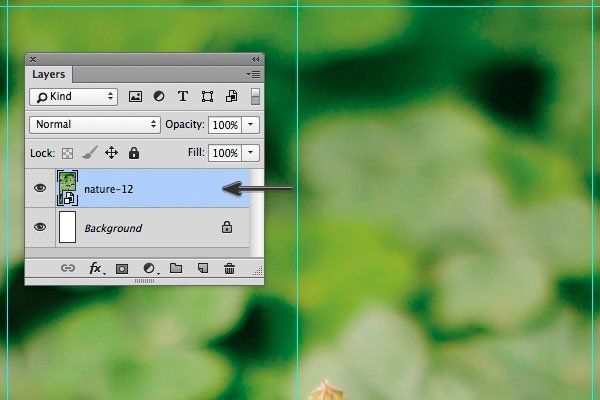Hide the Background layer

[40, 227]
